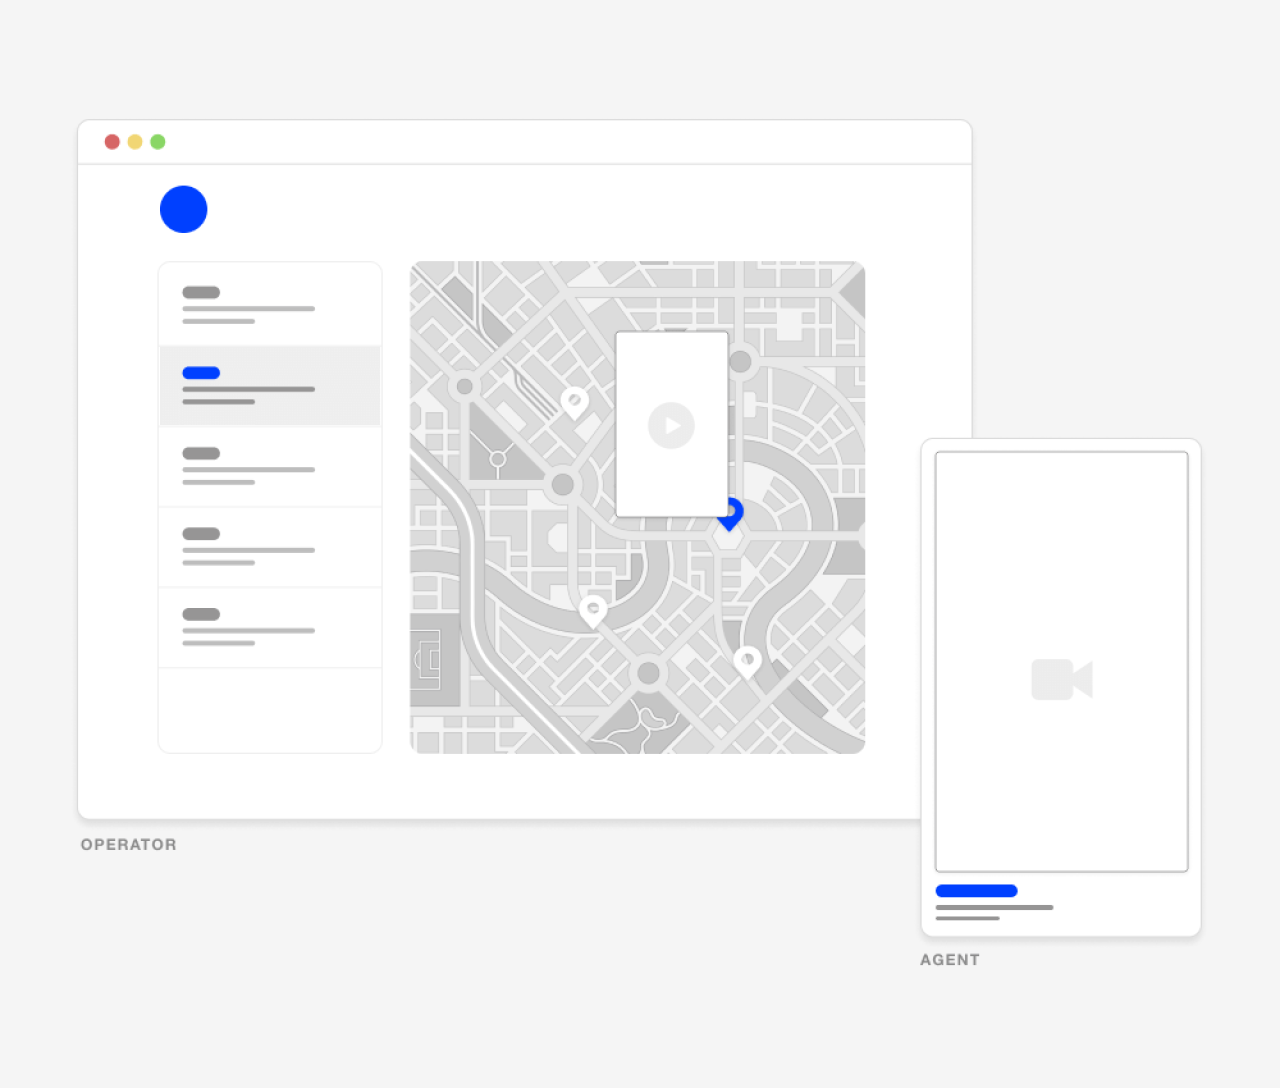Click the video camera icon in agent panel
The width and height of the screenshot is (1280, 1088).
pyautogui.click(x=1062, y=680)
